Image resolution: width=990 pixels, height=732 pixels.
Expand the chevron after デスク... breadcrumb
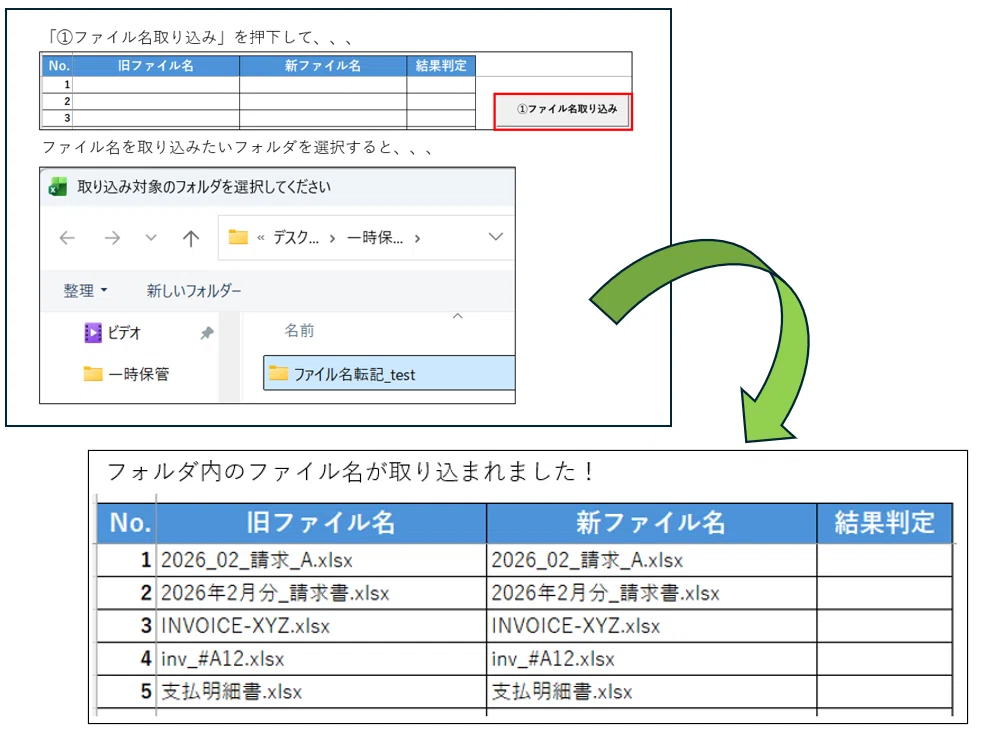coord(332,238)
